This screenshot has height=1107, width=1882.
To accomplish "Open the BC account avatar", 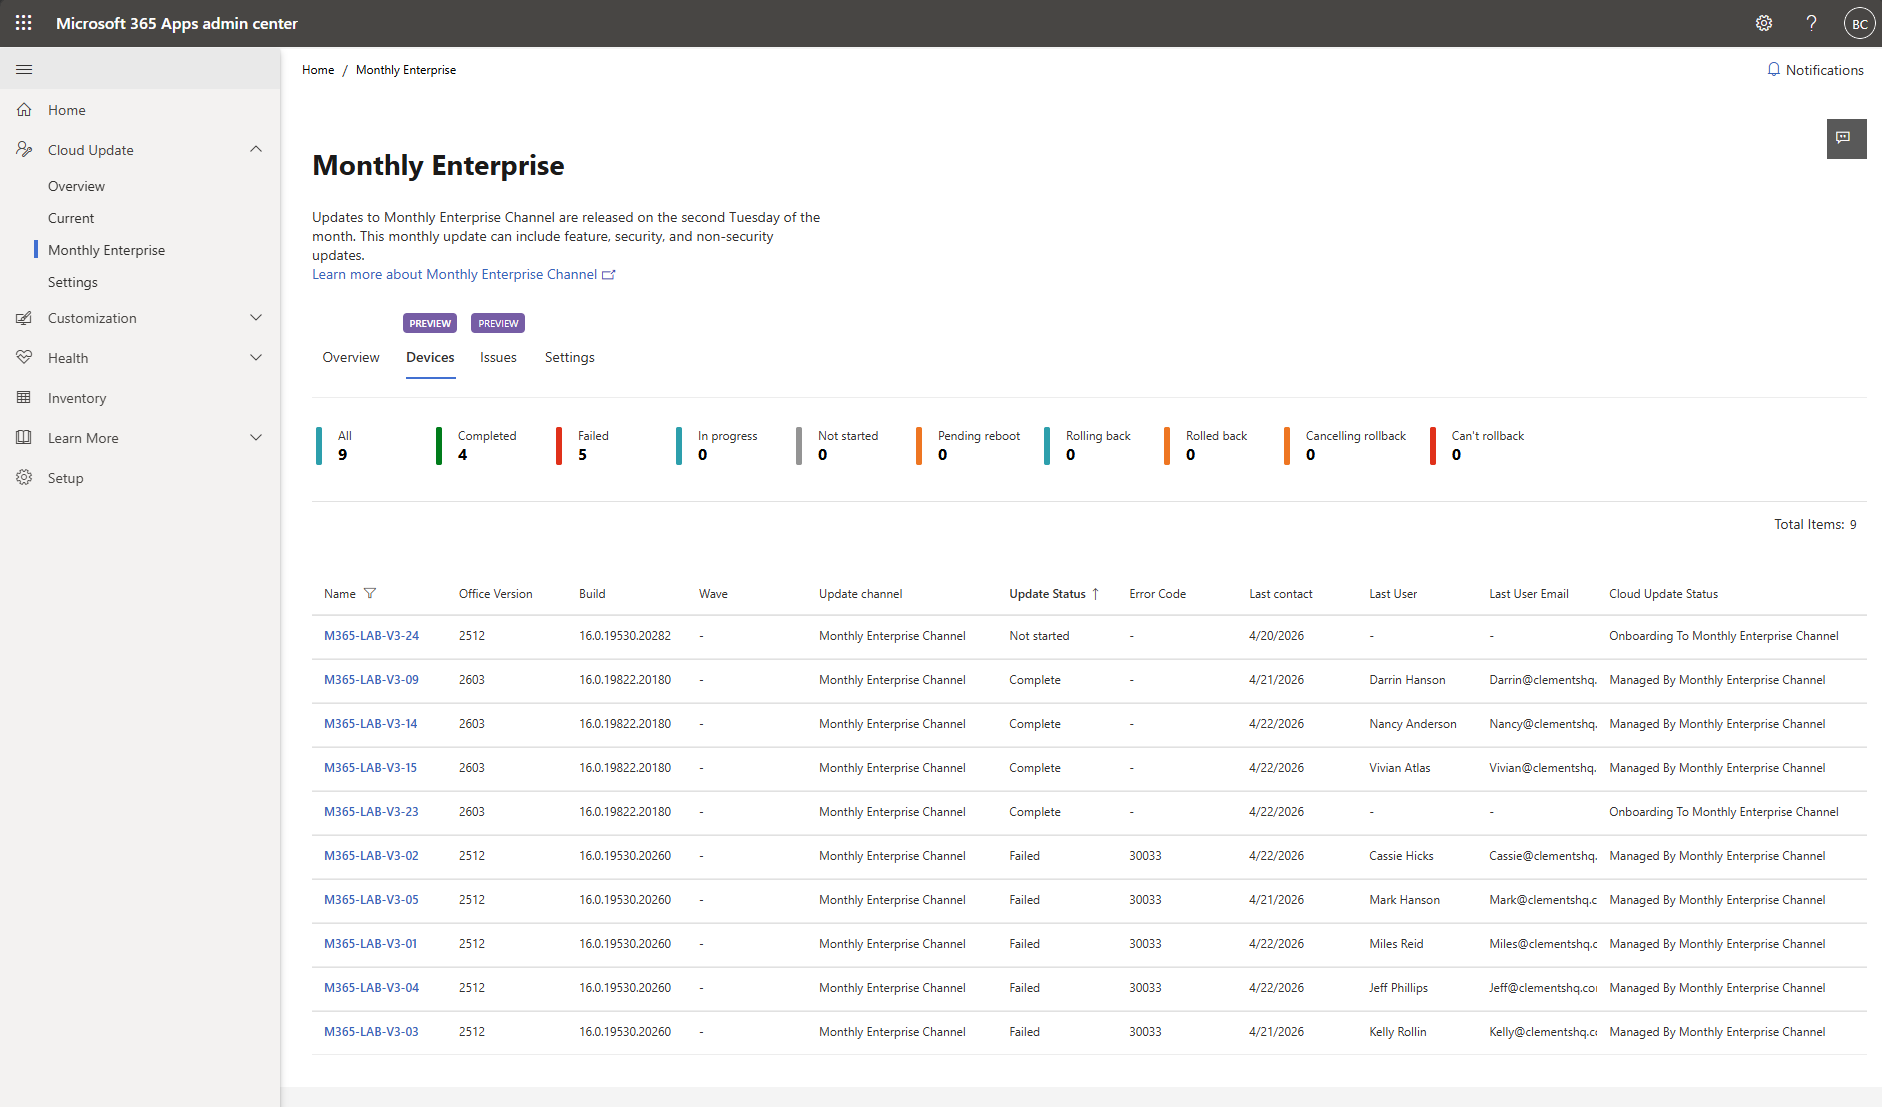I will pyautogui.click(x=1859, y=23).
